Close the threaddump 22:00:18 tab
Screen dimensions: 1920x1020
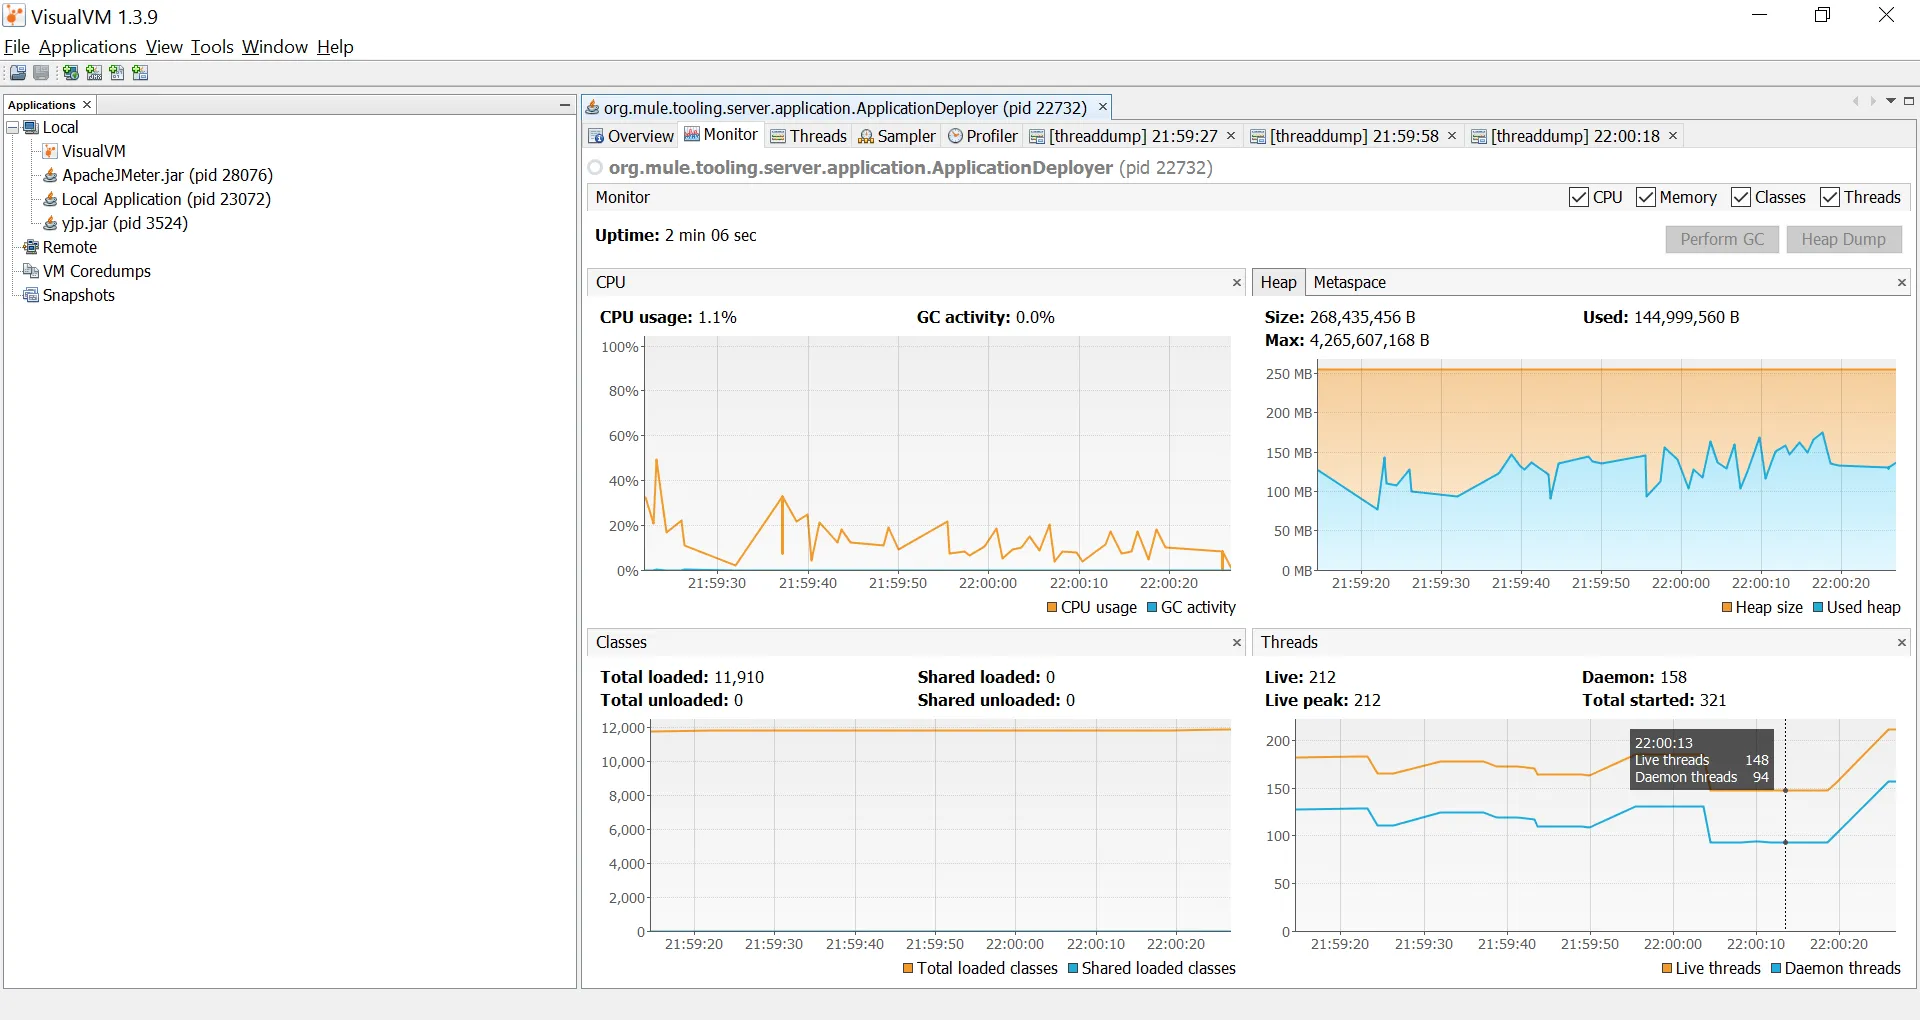click(x=1672, y=136)
